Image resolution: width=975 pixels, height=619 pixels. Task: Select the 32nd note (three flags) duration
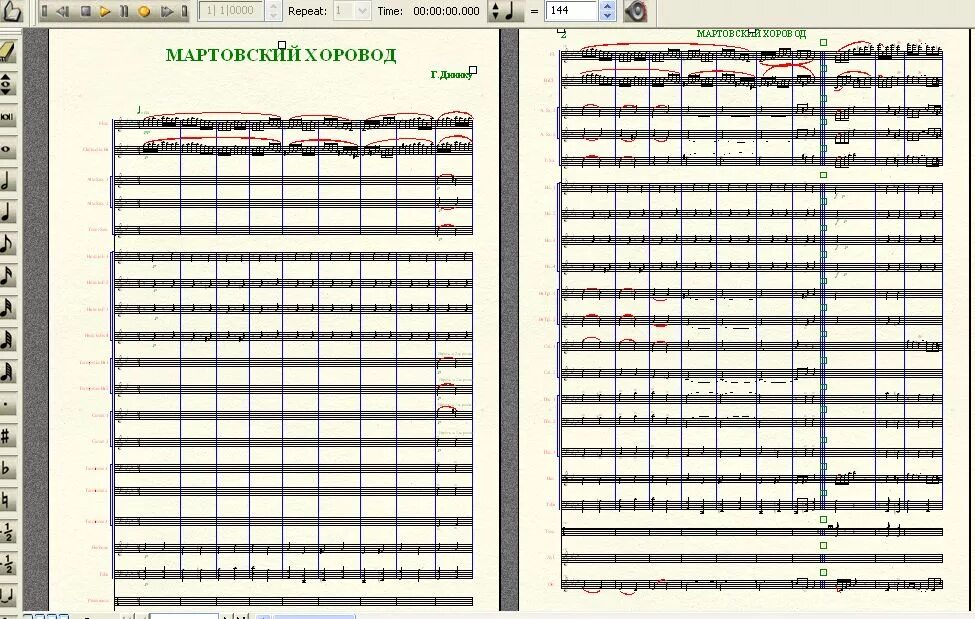click(7, 308)
